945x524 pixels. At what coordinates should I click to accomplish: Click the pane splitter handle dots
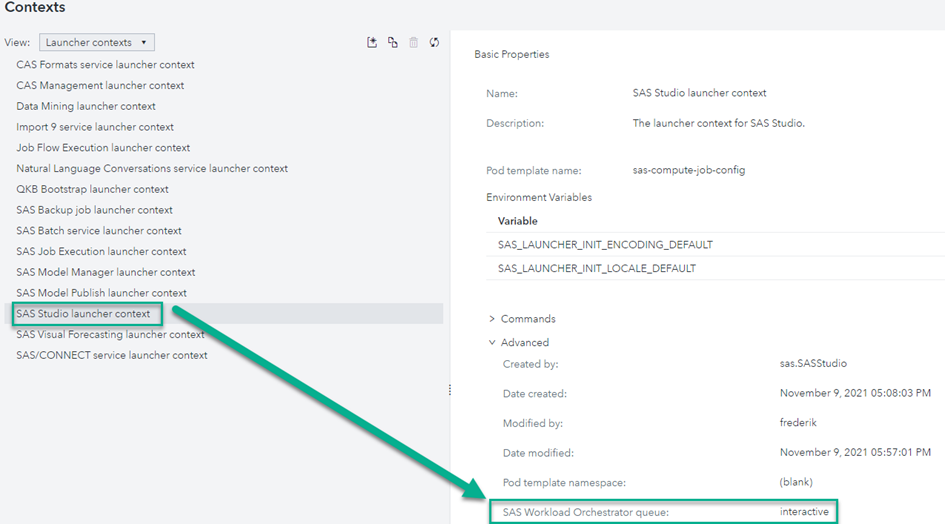[450, 390]
